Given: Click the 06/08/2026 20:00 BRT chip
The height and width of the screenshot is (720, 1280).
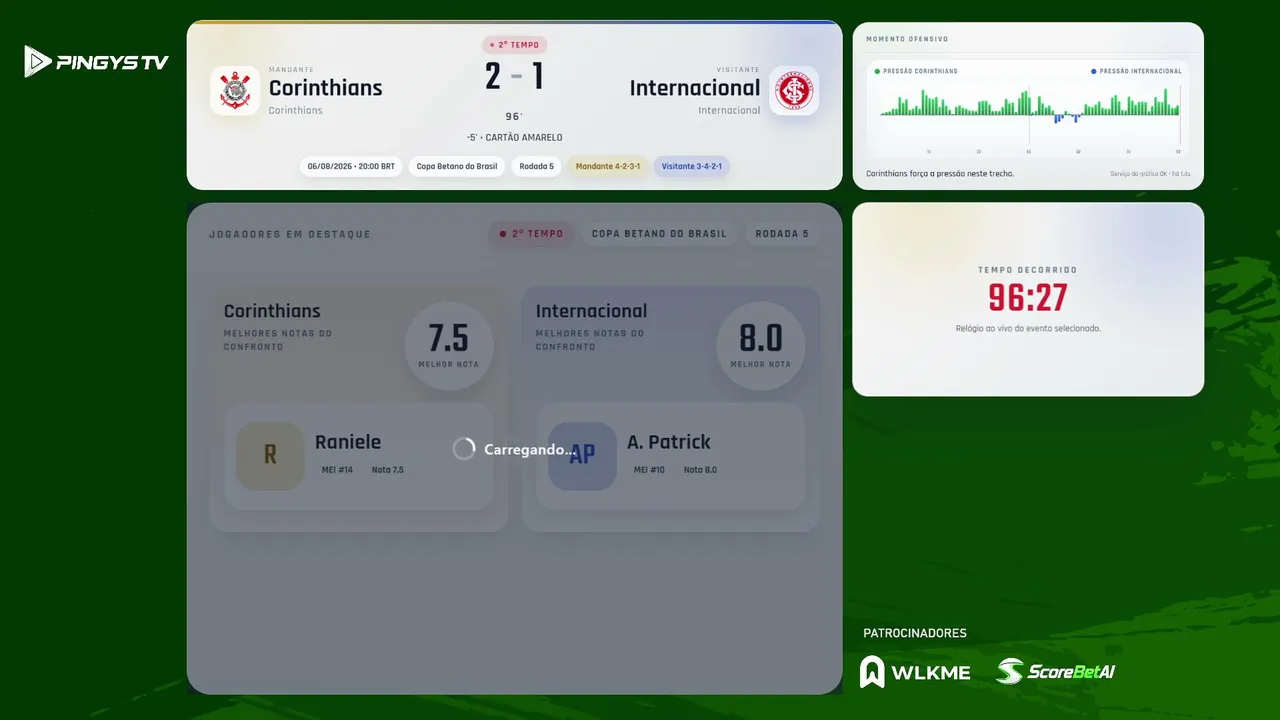Looking at the screenshot, I should click(x=351, y=166).
